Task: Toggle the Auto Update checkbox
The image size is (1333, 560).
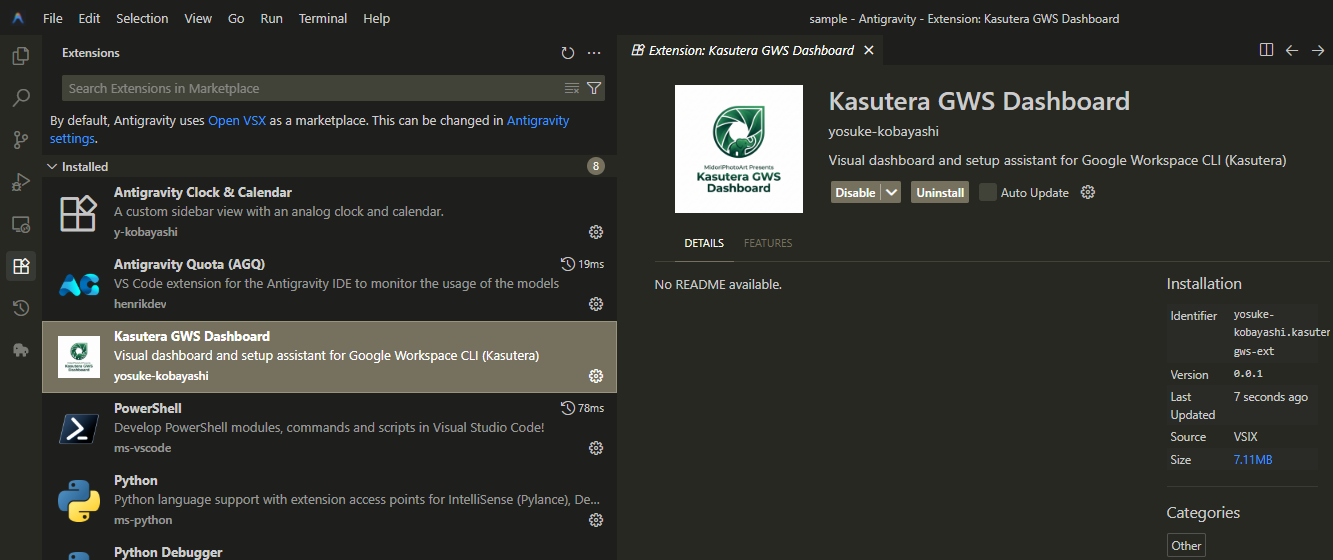Action: (988, 192)
